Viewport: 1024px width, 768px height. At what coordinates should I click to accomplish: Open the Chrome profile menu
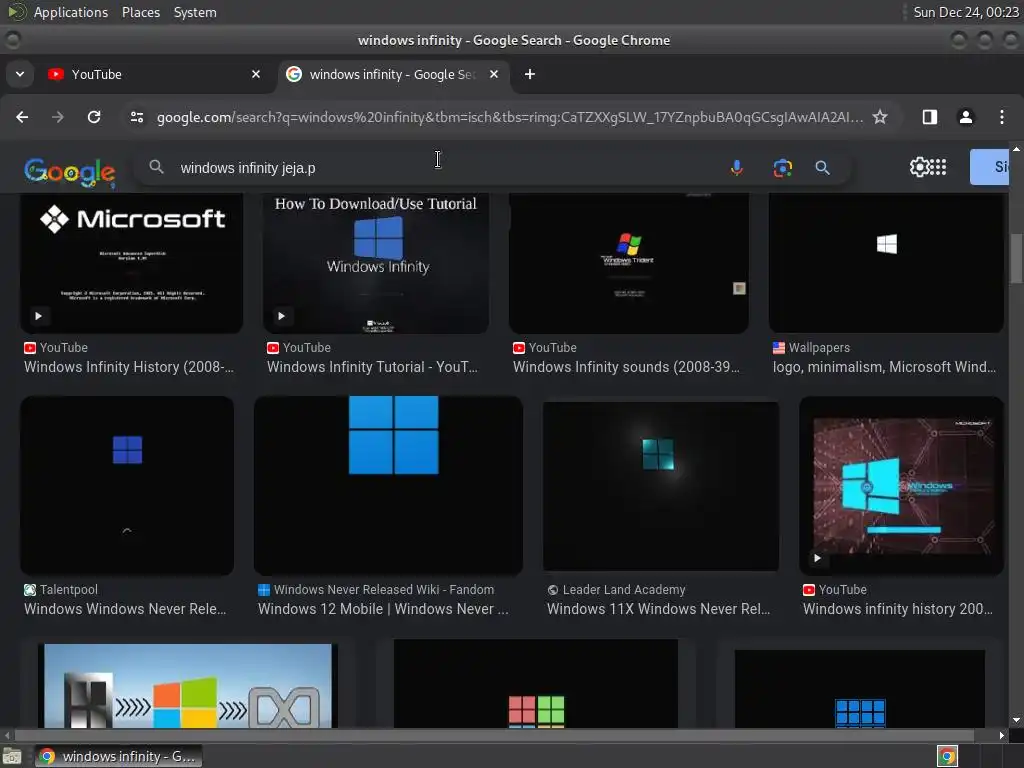point(965,117)
